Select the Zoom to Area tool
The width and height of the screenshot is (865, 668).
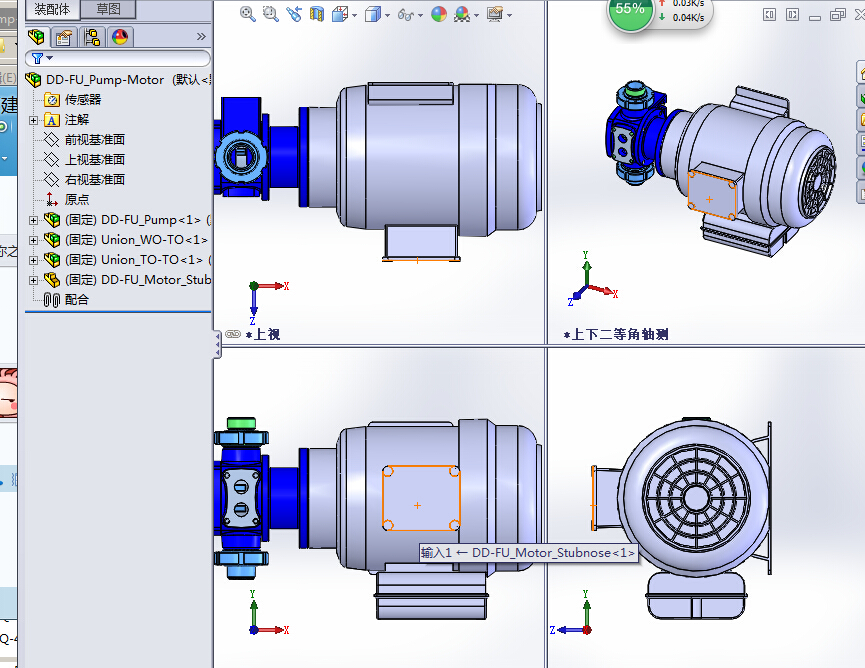tap(271, 14)
